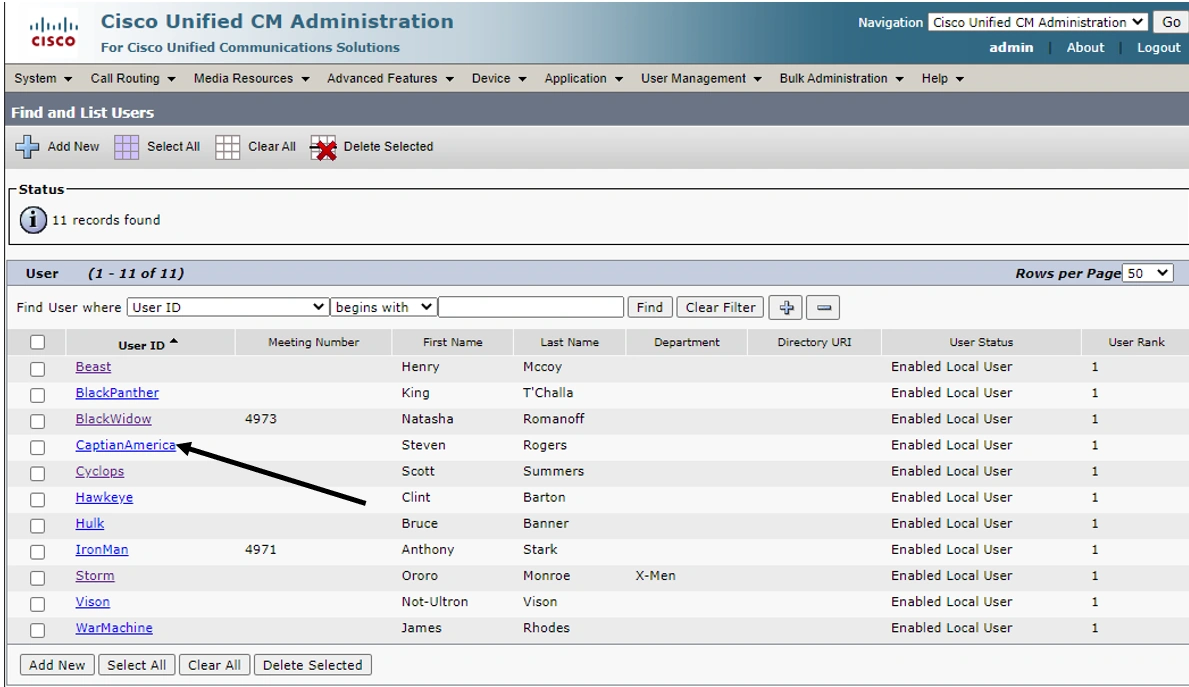Open the Rows per Page dropdown
1189x687 pixels.
coord(1147,273)
